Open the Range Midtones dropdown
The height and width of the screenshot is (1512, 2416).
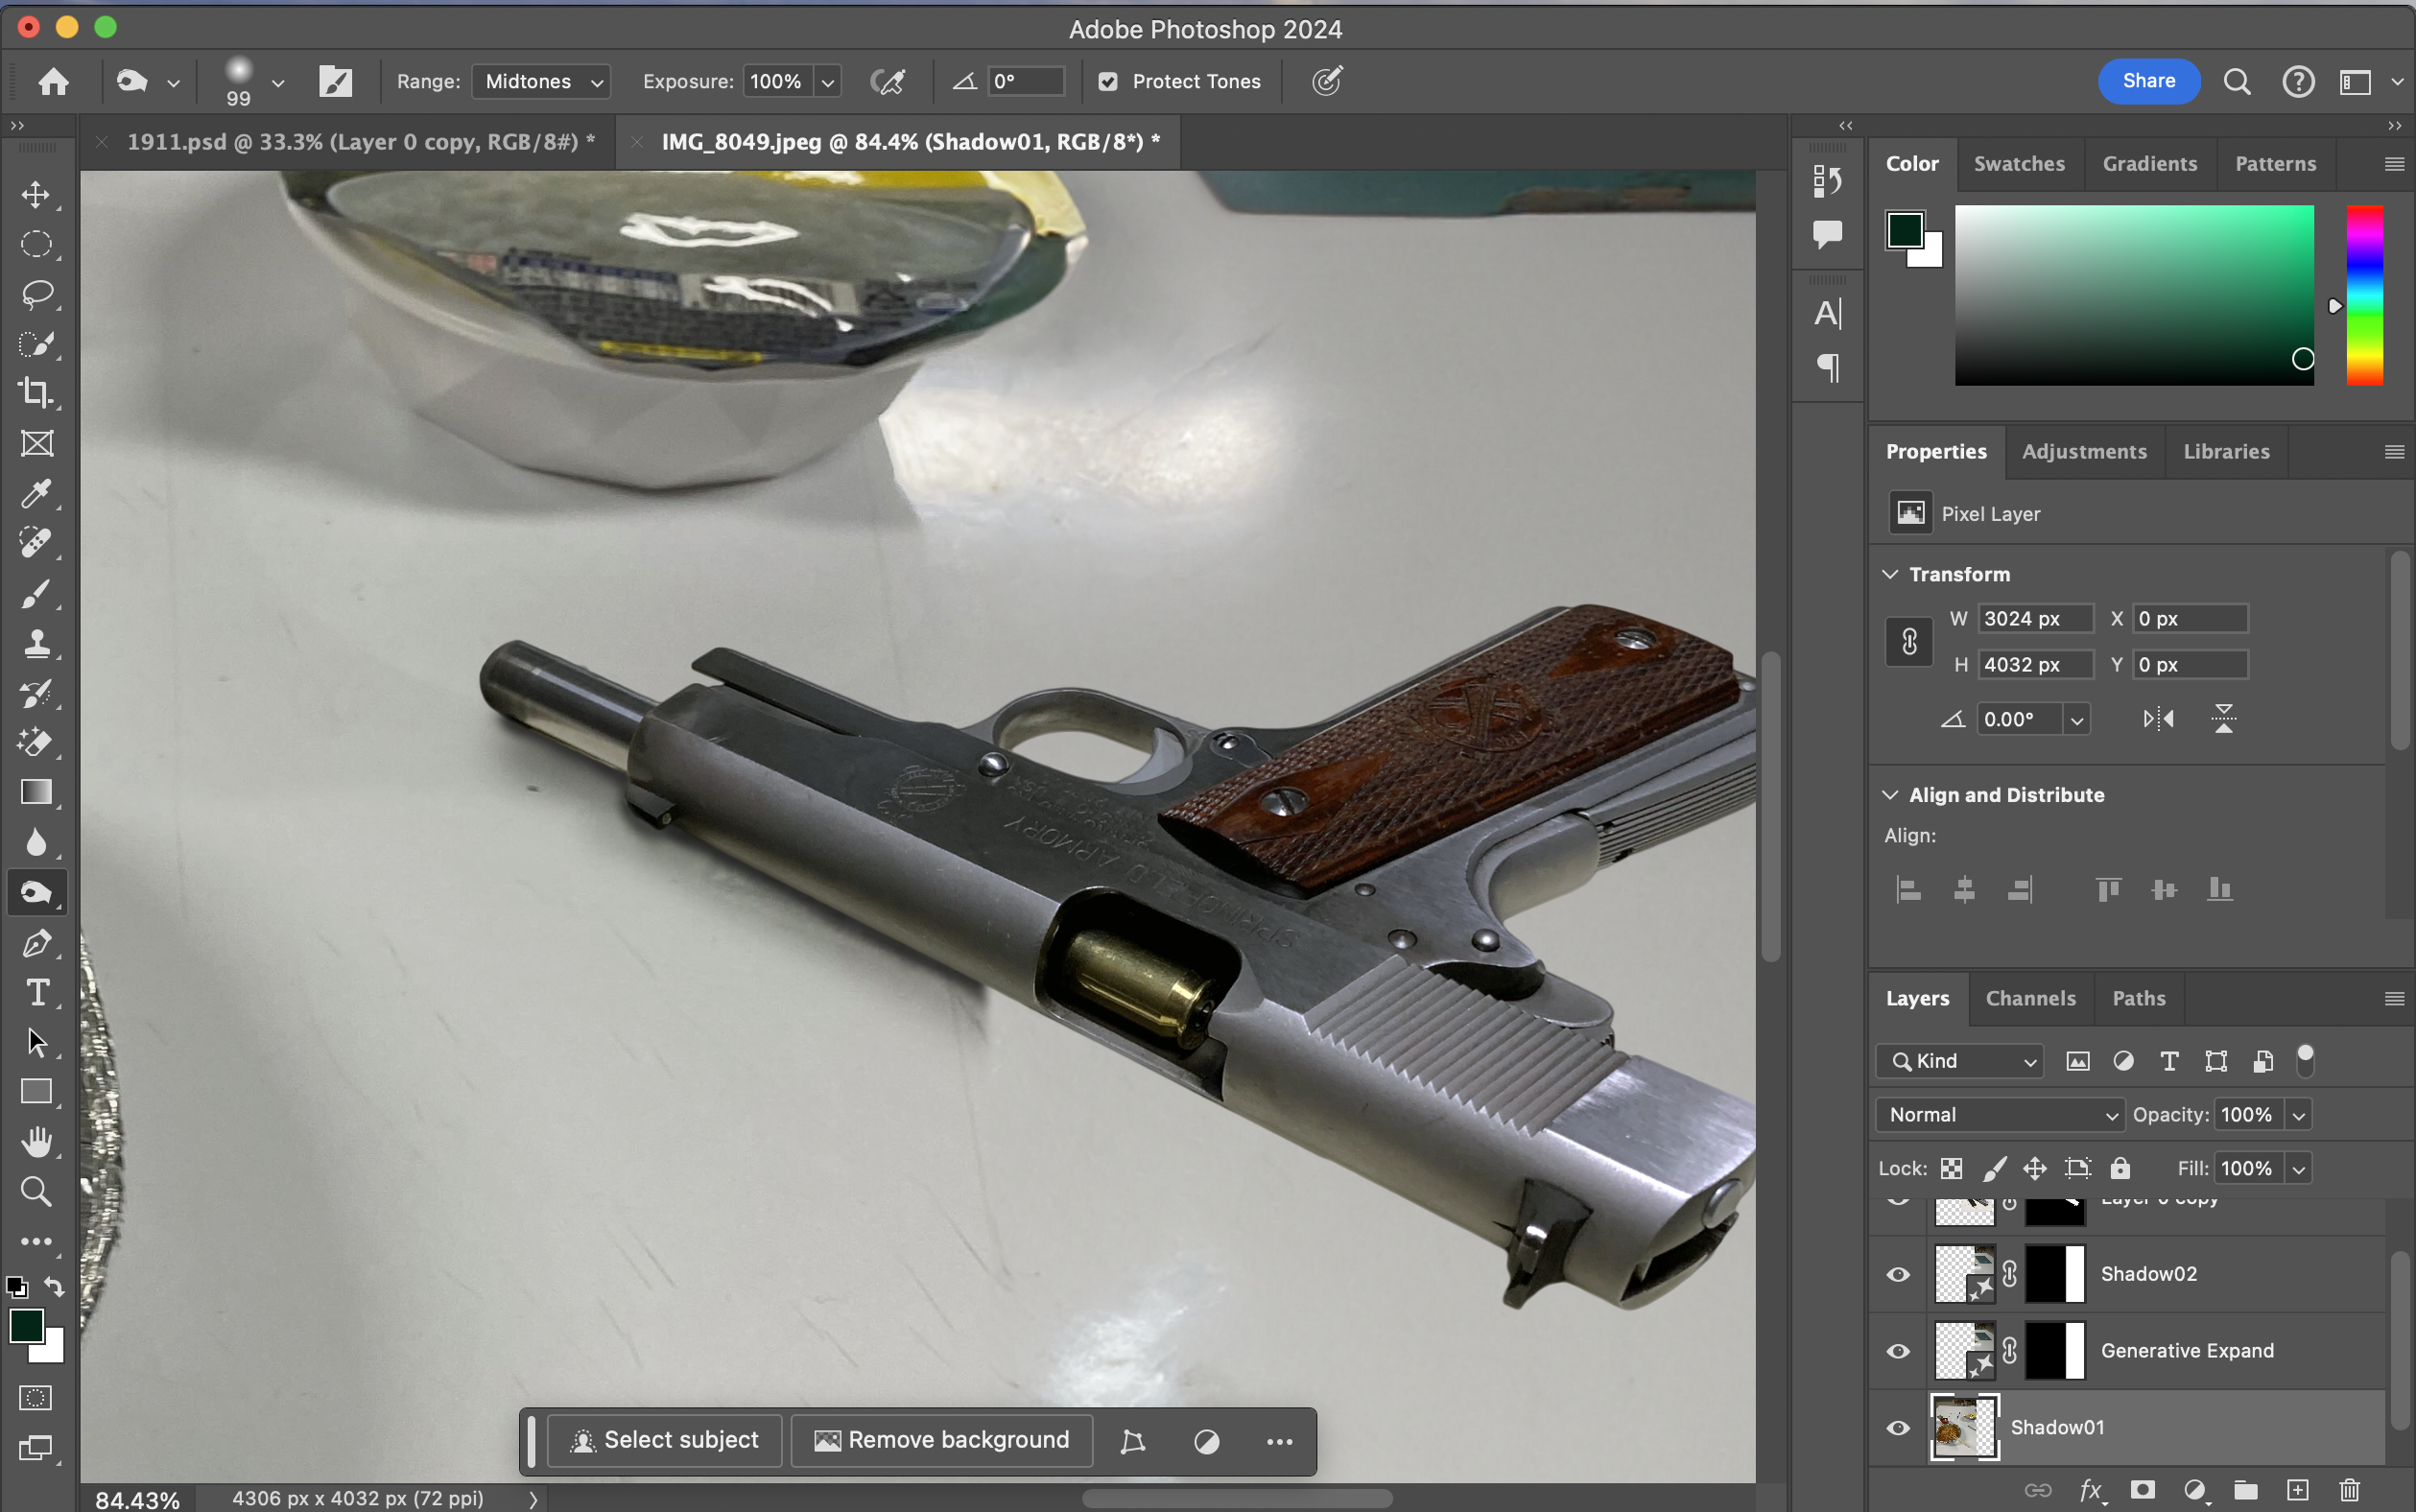pos(541,82)
